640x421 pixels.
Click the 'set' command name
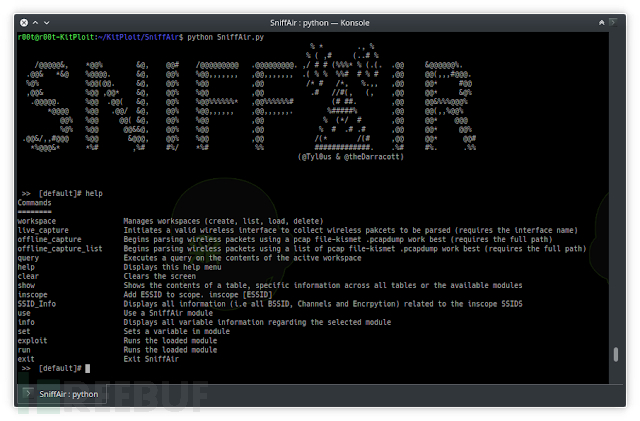pos(24,332)
